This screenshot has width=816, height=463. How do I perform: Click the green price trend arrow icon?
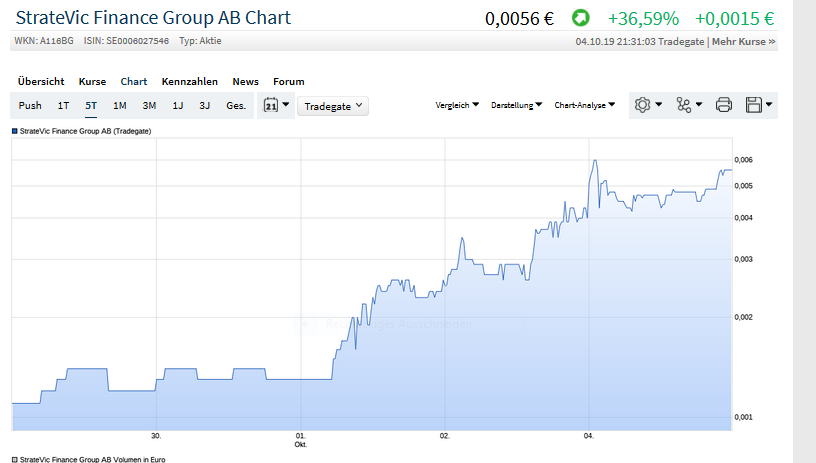[x=580, y=18]
